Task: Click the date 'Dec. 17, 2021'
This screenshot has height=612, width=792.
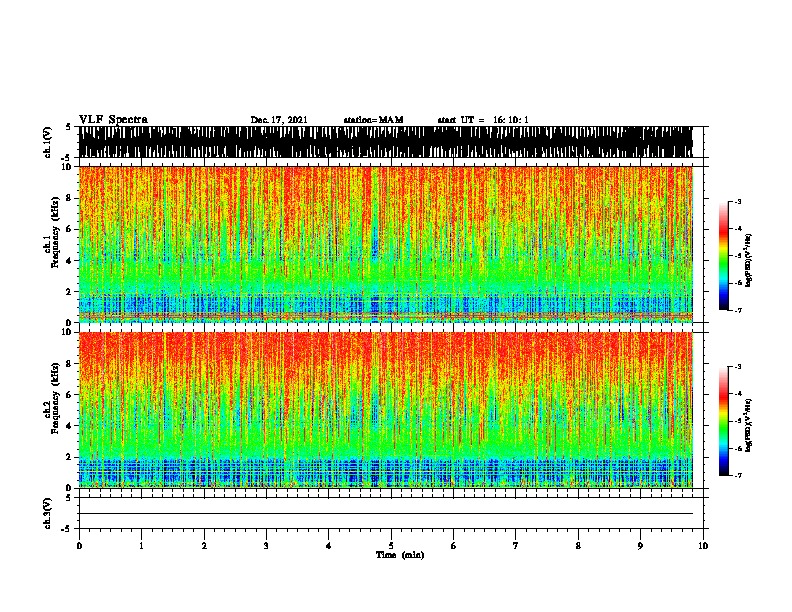Action: (279, 120)
